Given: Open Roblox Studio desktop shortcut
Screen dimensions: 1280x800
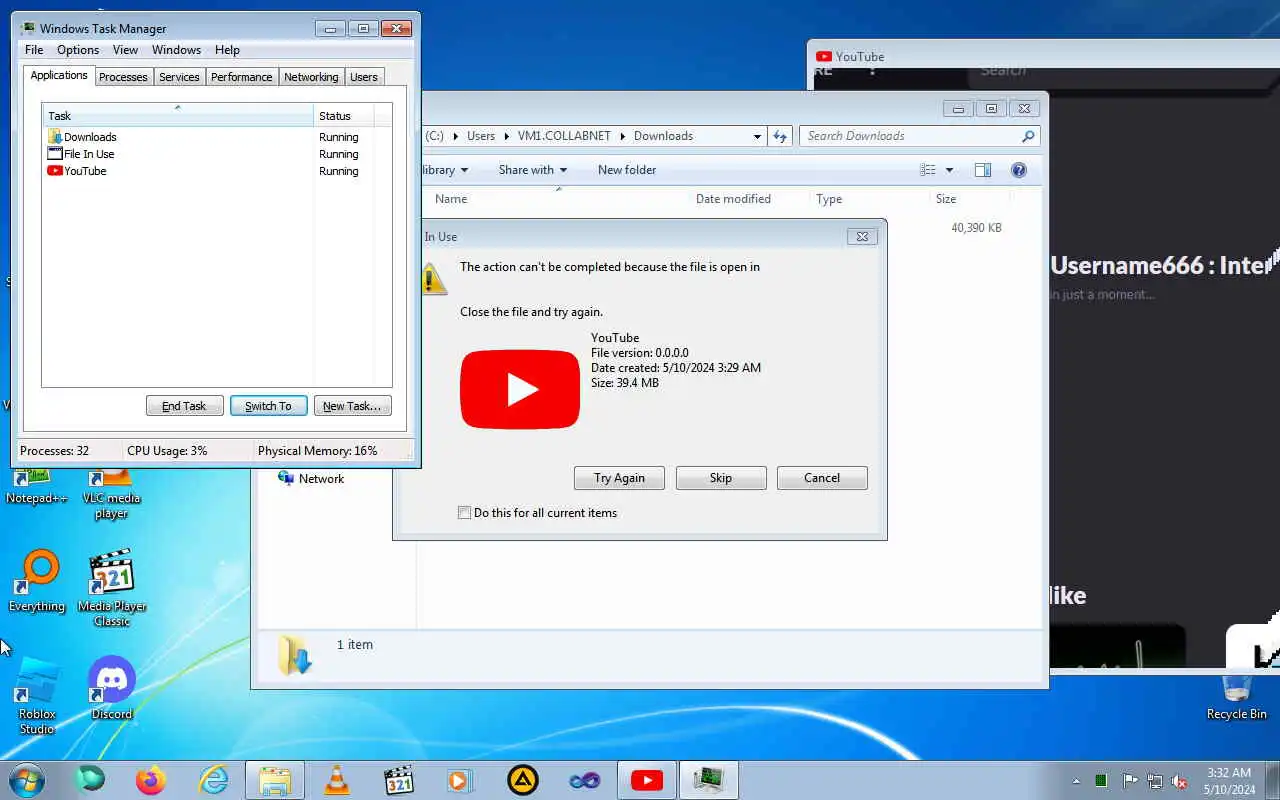Looking at the screenshot, I should pos(37,695).
